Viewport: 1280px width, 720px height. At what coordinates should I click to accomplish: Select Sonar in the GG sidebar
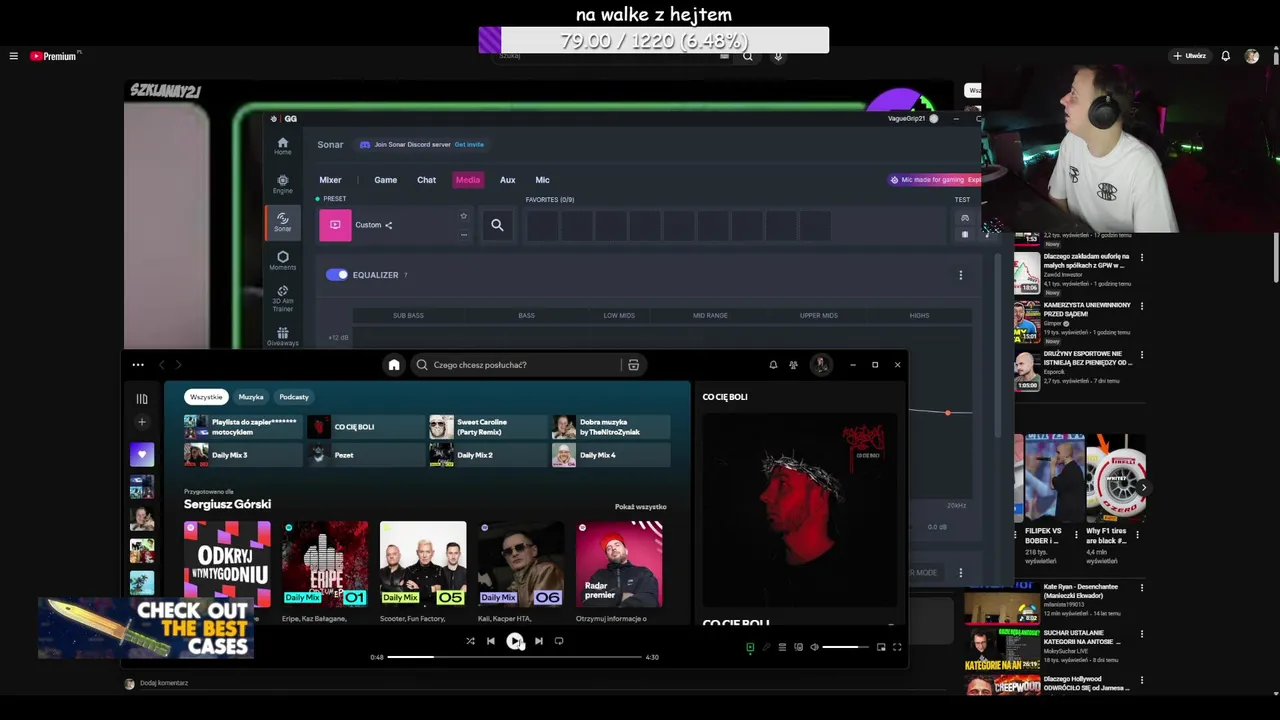click(283, 222)
